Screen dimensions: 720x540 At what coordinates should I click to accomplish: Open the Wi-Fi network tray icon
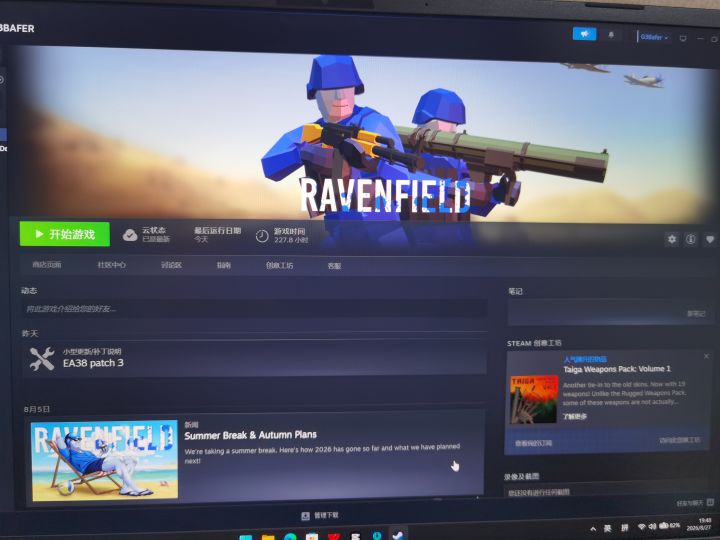(x=641, y=526)
